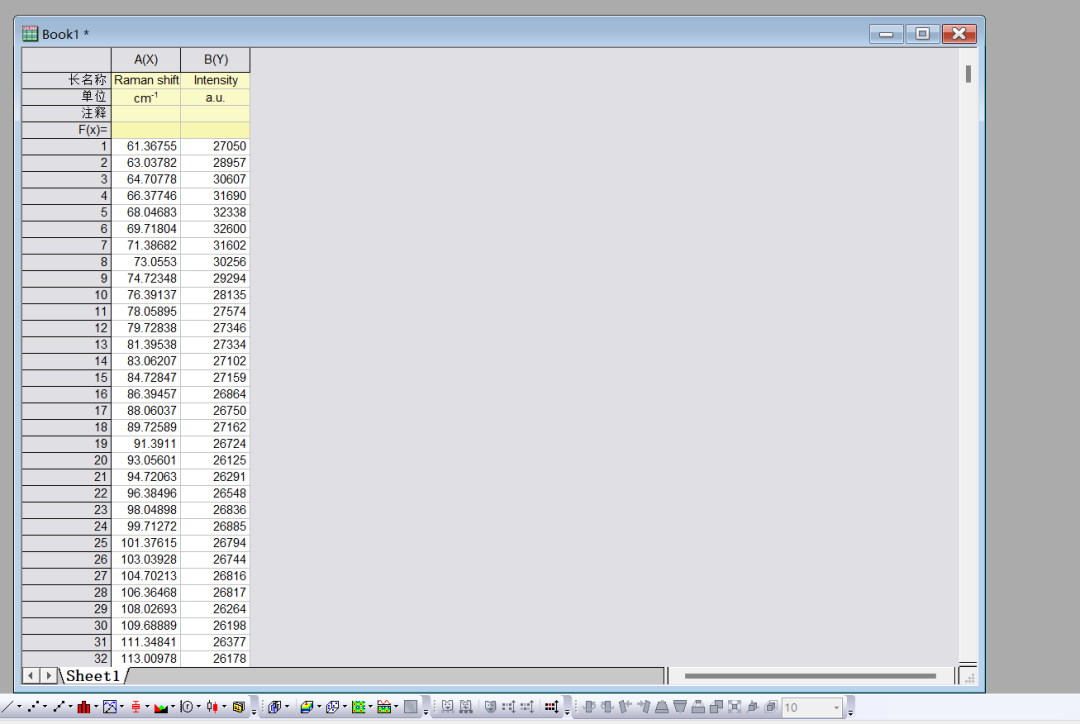Click the 3D color map surface icon
Screen dimensions: 1080x724
click(306, 707)
